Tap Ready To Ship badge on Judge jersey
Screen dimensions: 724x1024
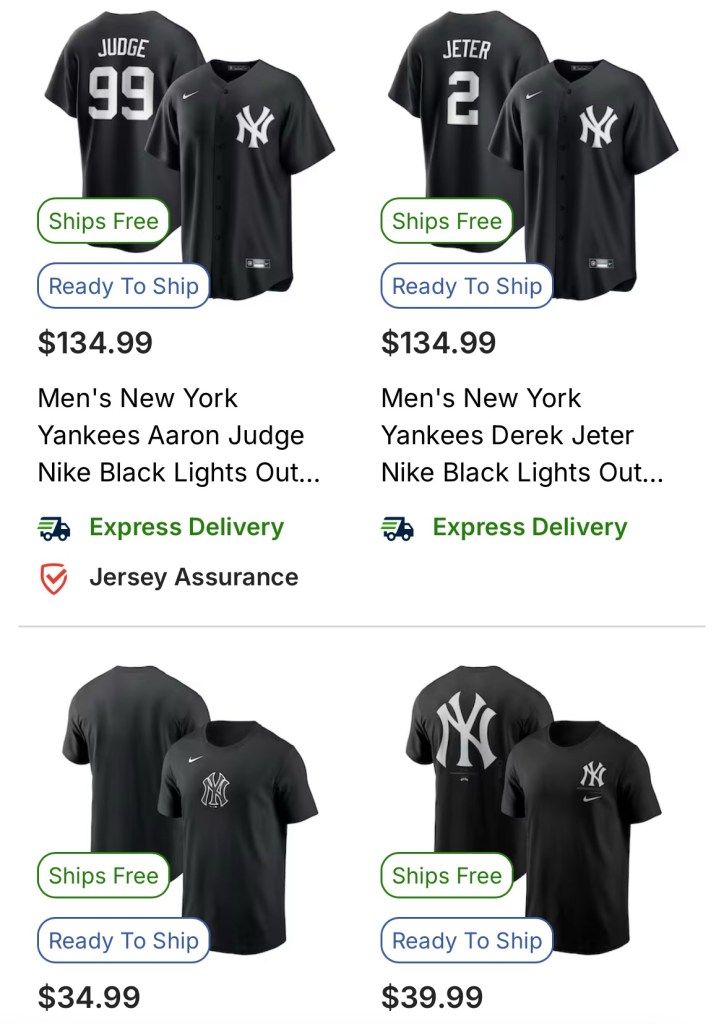(123, 286)
